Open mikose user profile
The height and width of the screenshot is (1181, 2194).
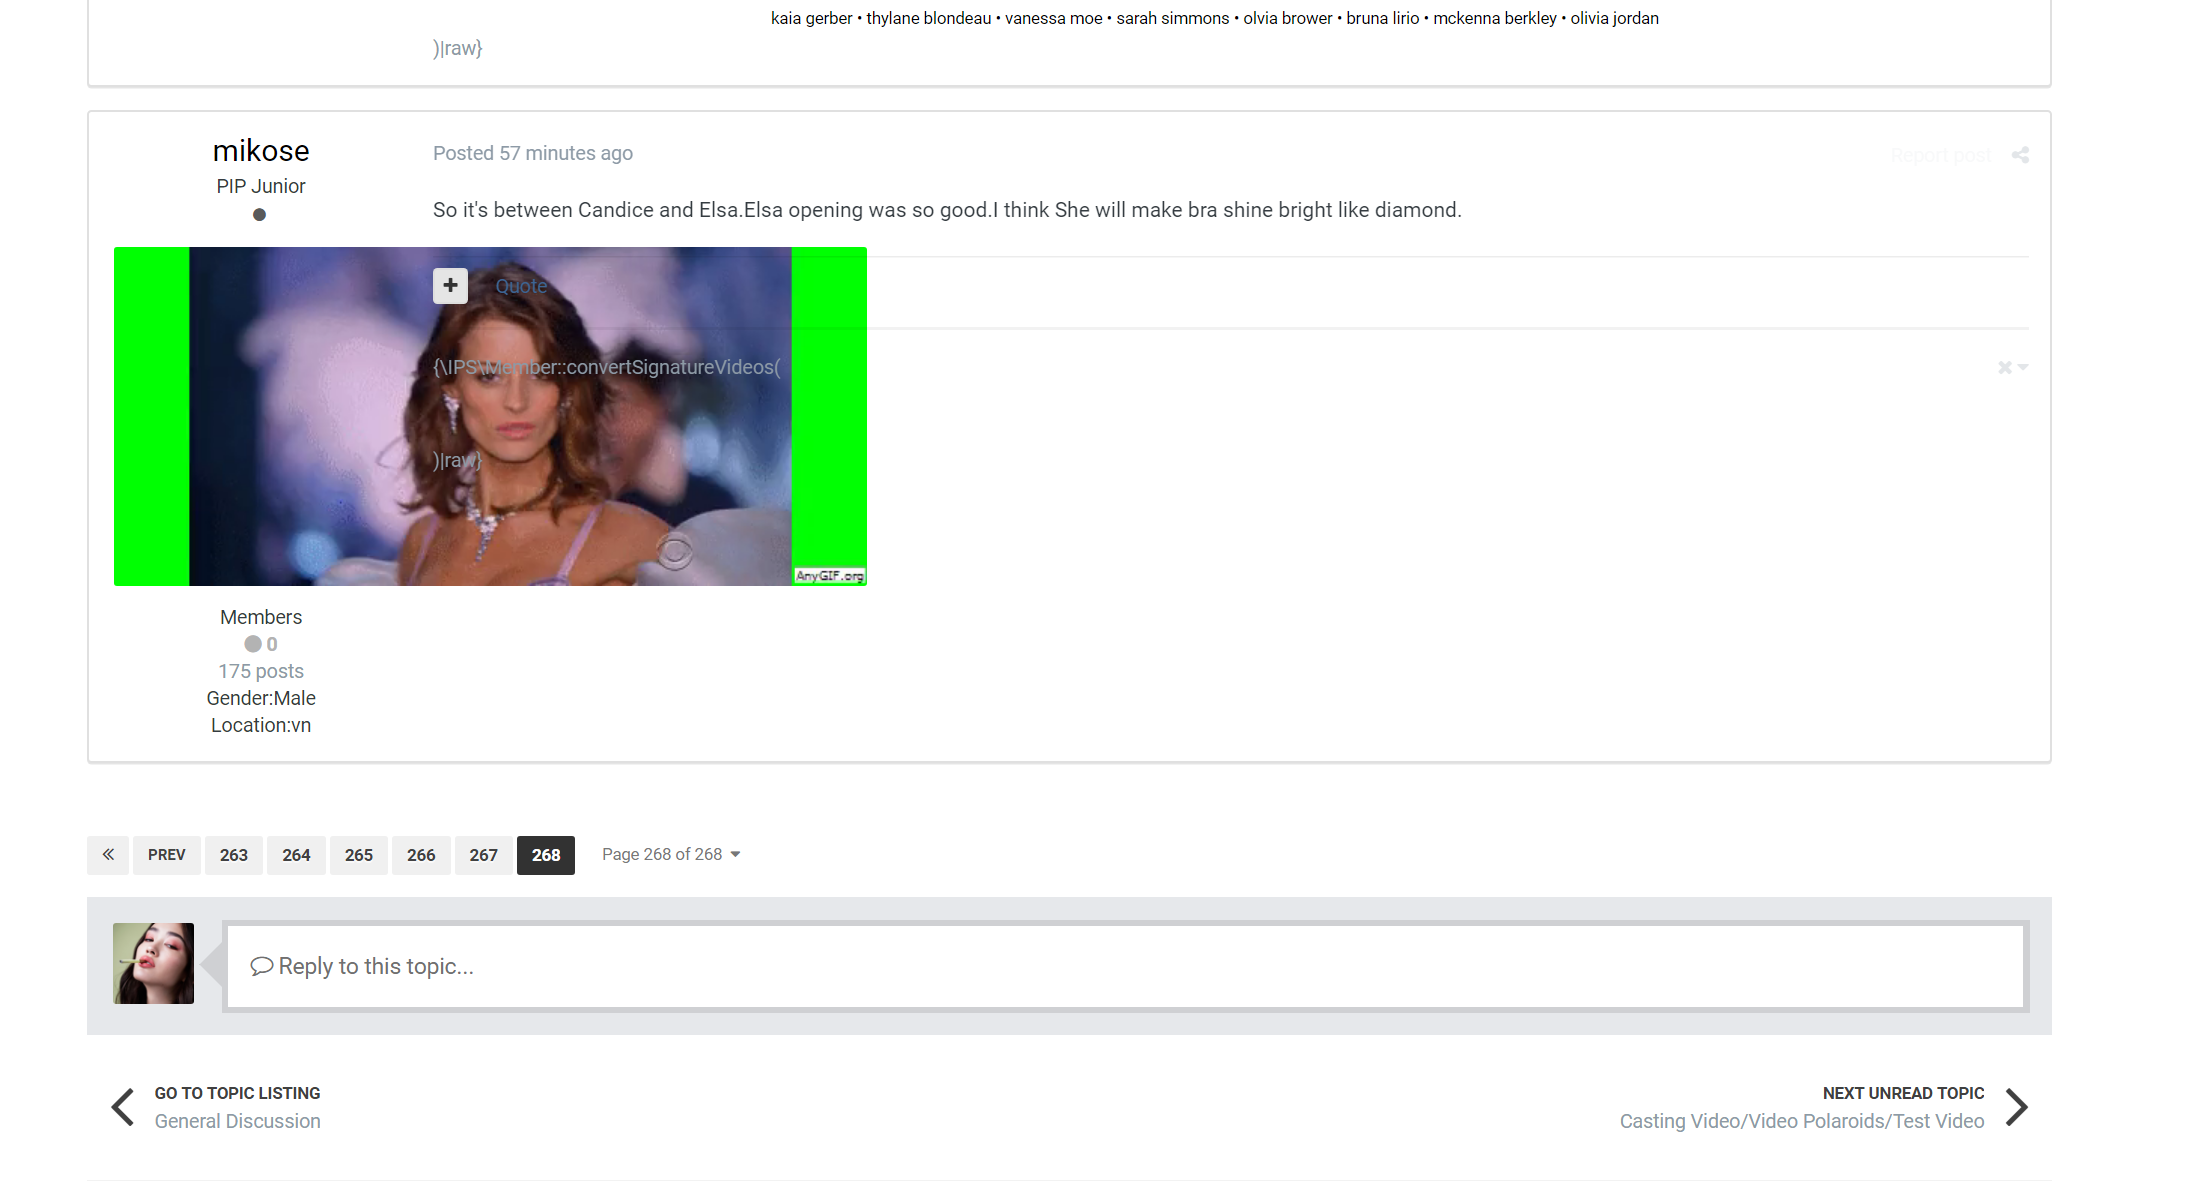click(261, 151)
